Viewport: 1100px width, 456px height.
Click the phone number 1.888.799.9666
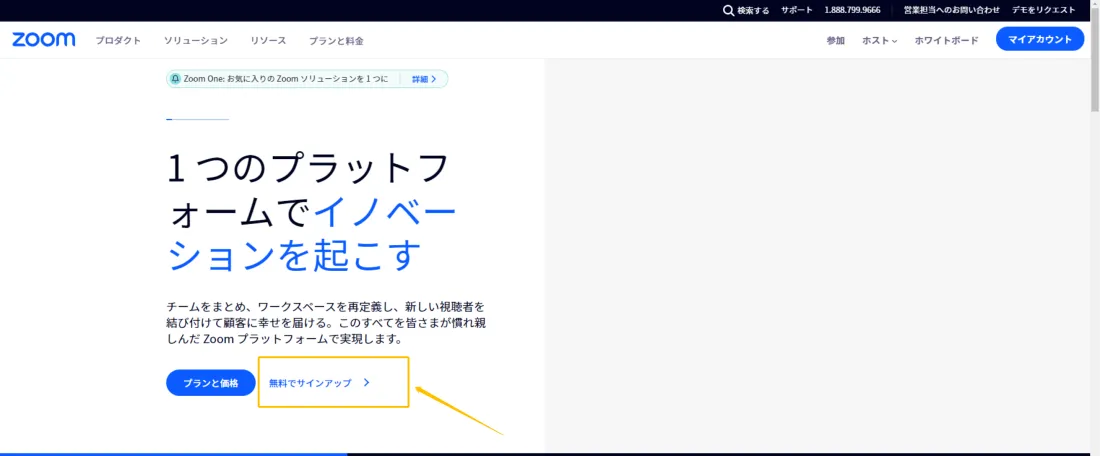(852, 10)
